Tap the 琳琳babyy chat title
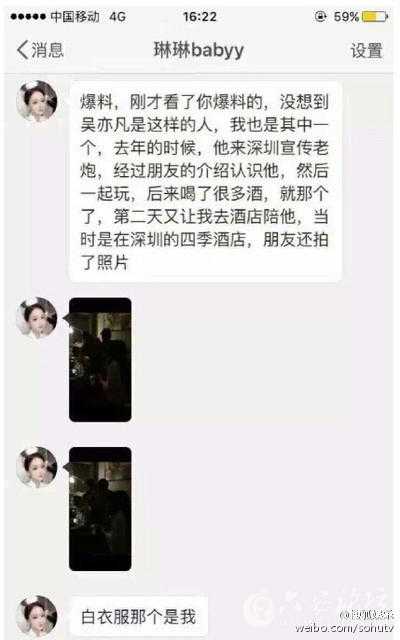The width and height of the screenshot is (400, 640). (x=199, y=50)
